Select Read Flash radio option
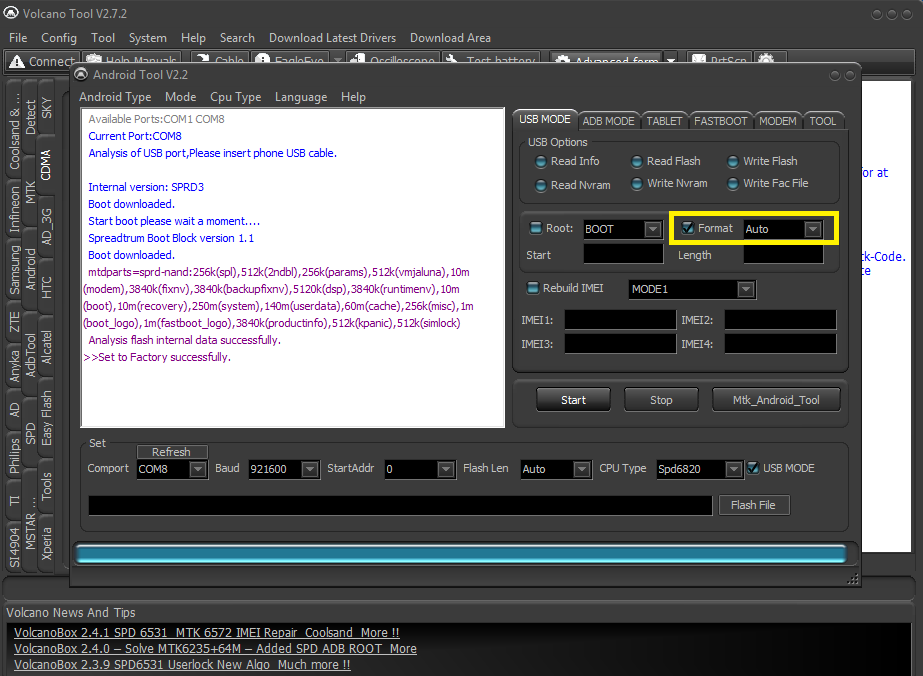The width and height of the screenshot is (923, 676). [636, 161]
